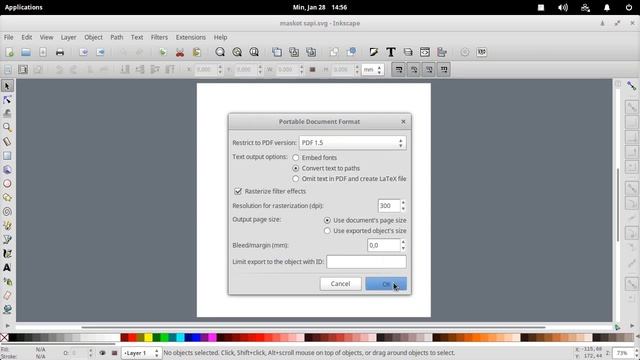Select the 3D Box tool

click(x=7, y=169)
